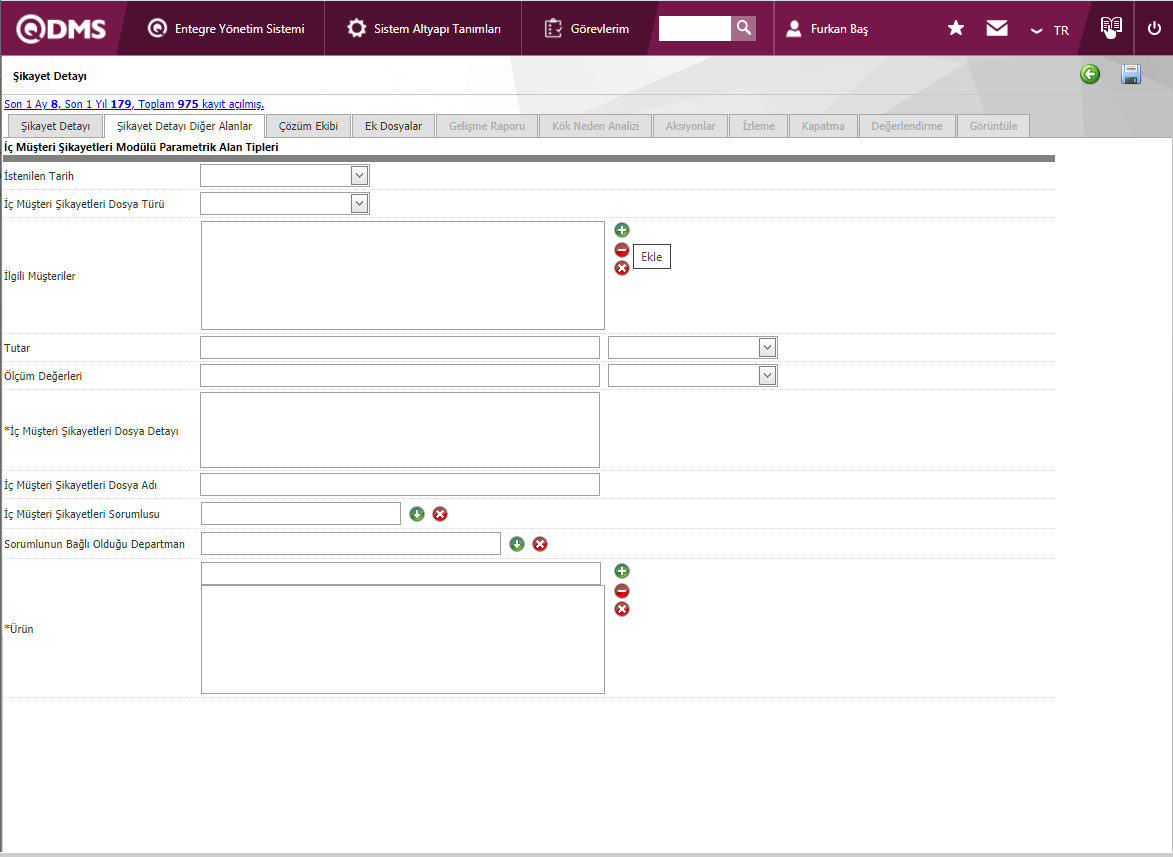Open favorites star icon

955,28
